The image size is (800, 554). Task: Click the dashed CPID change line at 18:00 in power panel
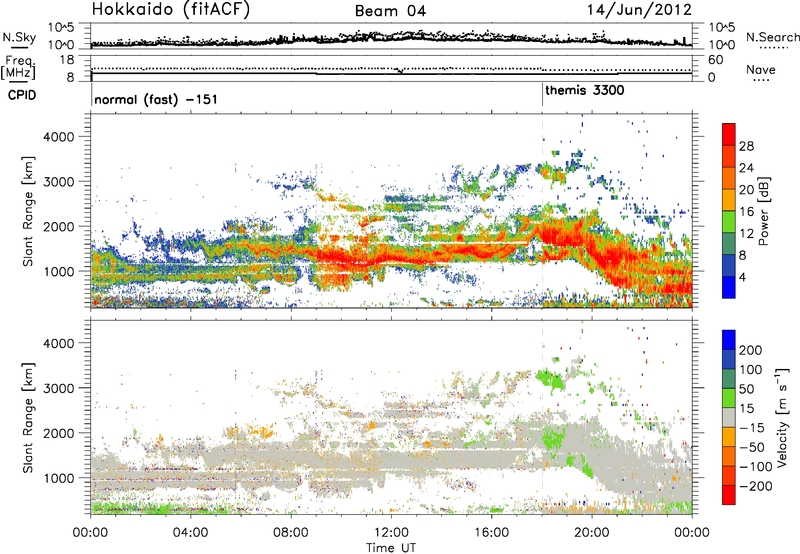(542, 210)
